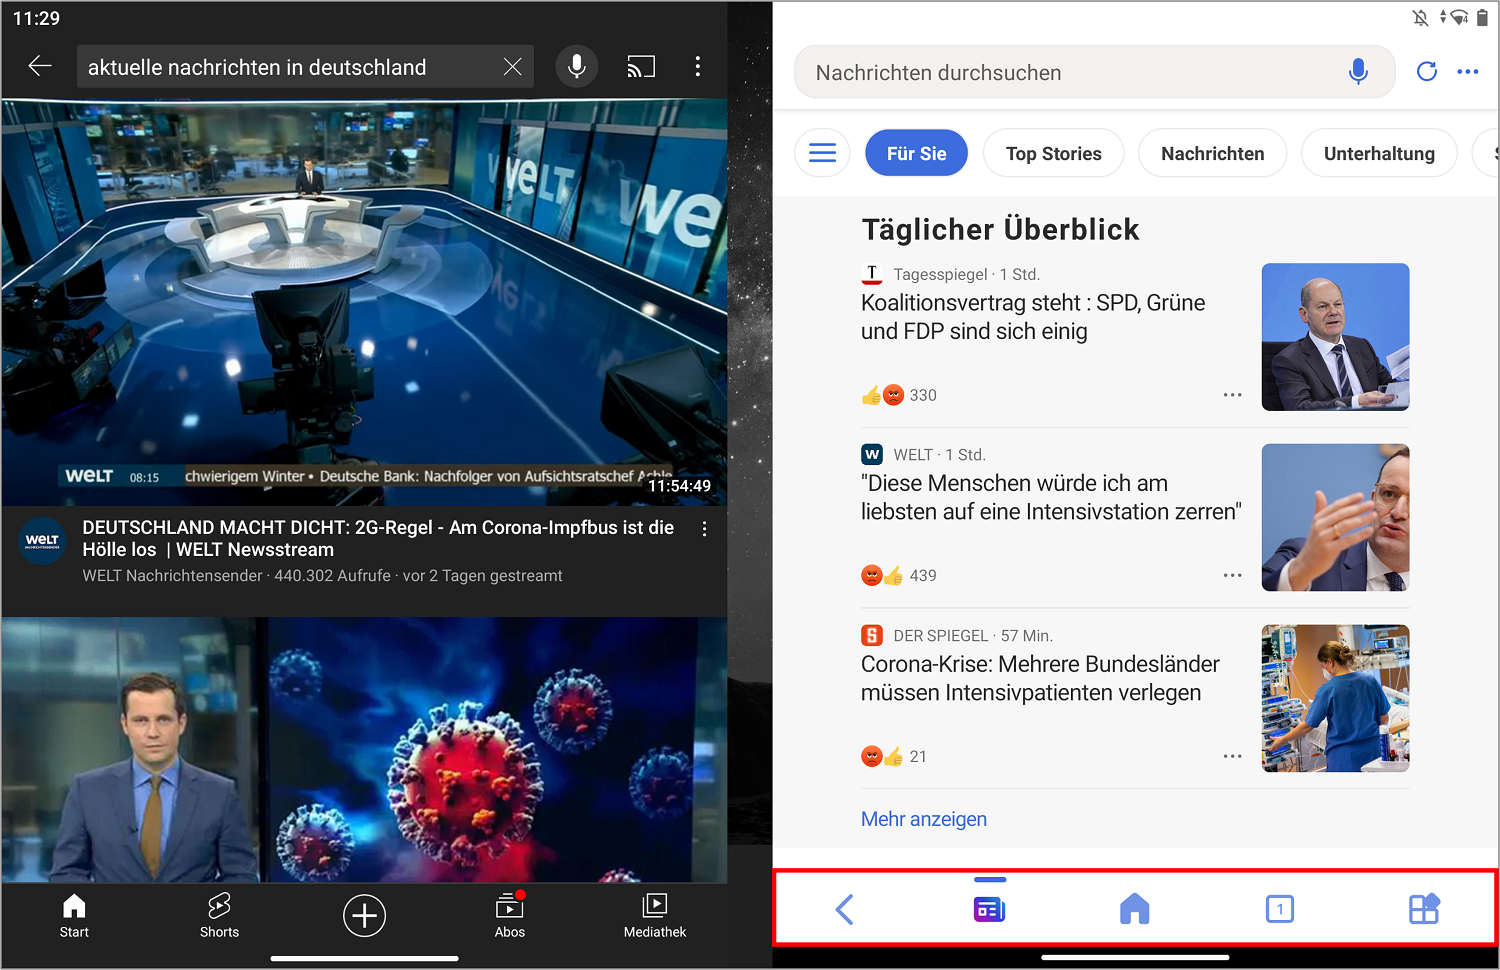1500x970 pixels.
Task: Tap the microphone in the news search box
Action: 1358,72
